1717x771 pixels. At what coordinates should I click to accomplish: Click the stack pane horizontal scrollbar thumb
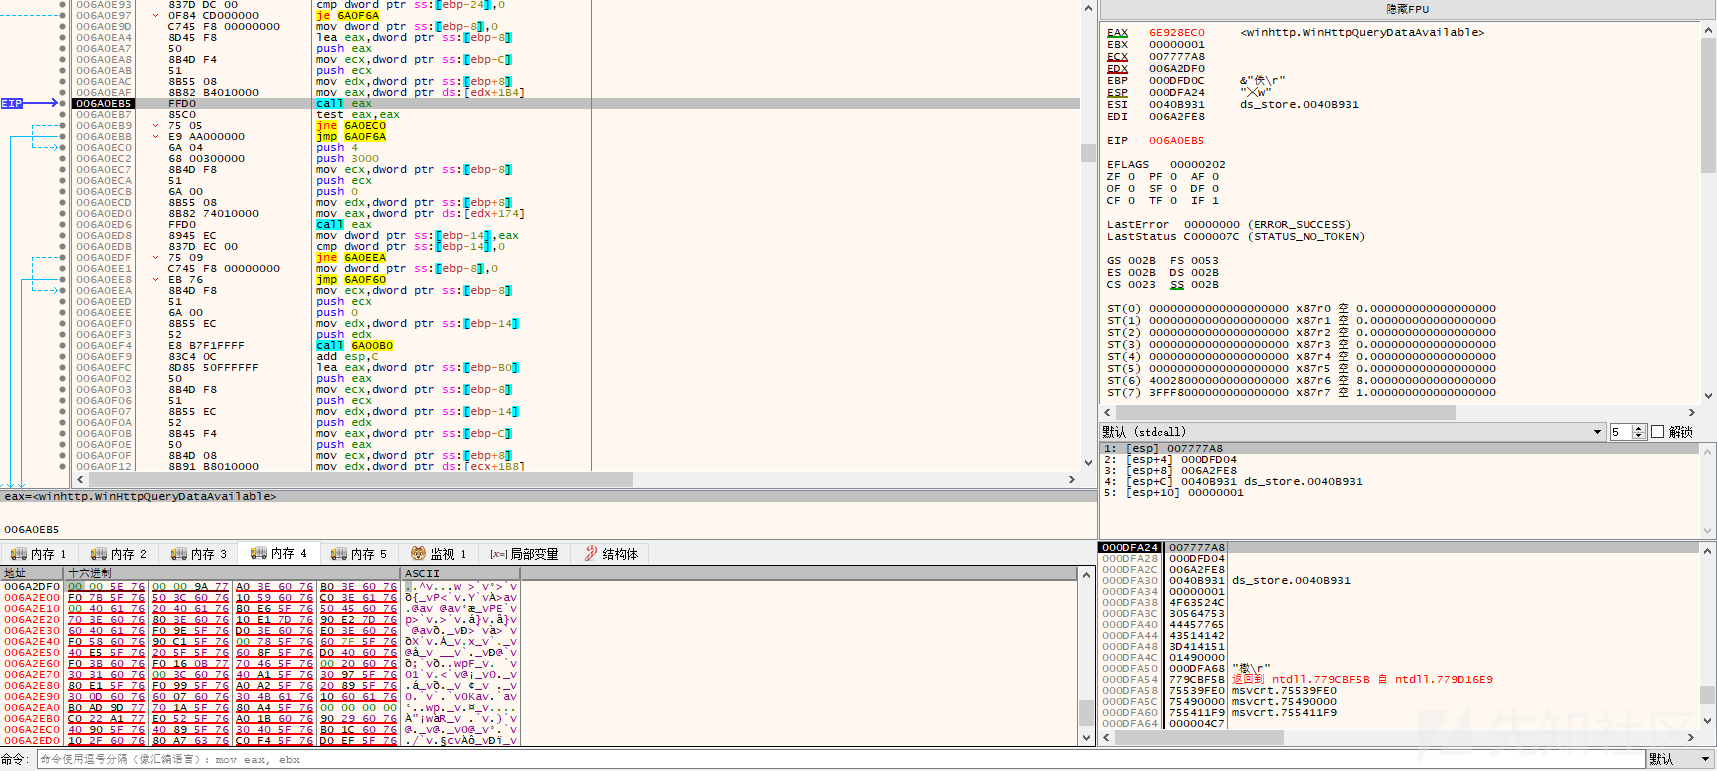[x=1199, y=738]
